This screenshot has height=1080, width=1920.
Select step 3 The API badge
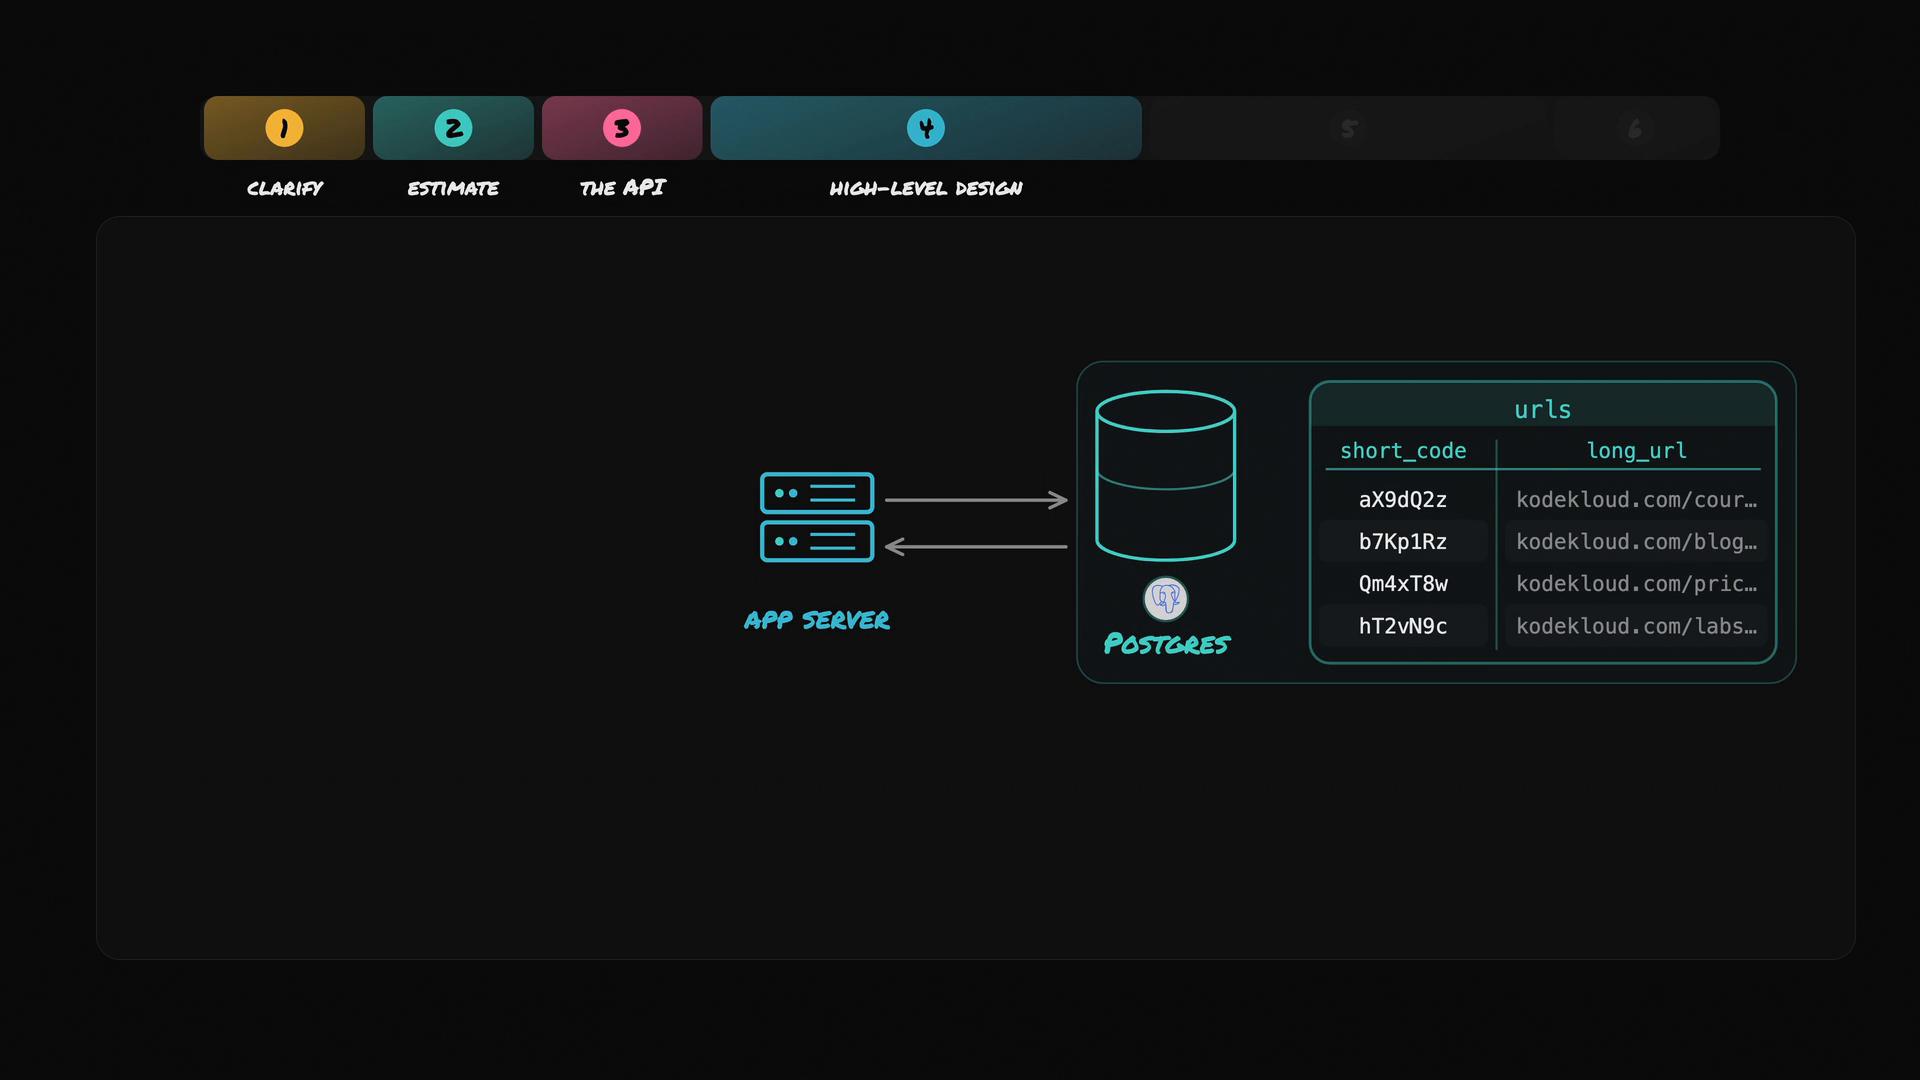point(622,128)
